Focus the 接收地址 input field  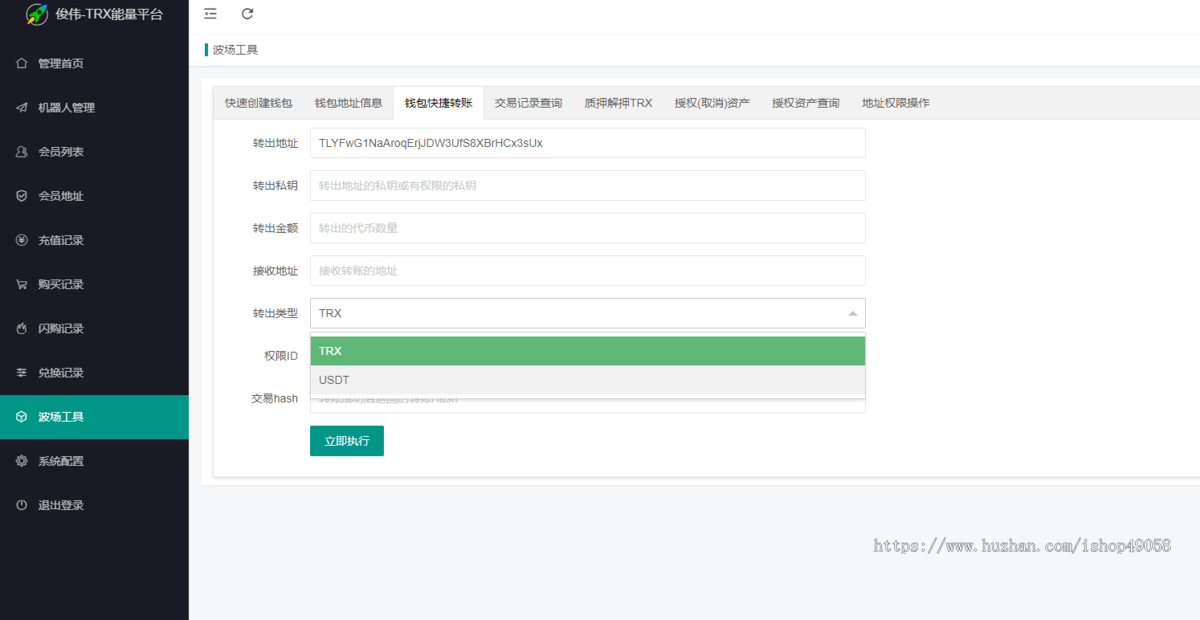587,270
